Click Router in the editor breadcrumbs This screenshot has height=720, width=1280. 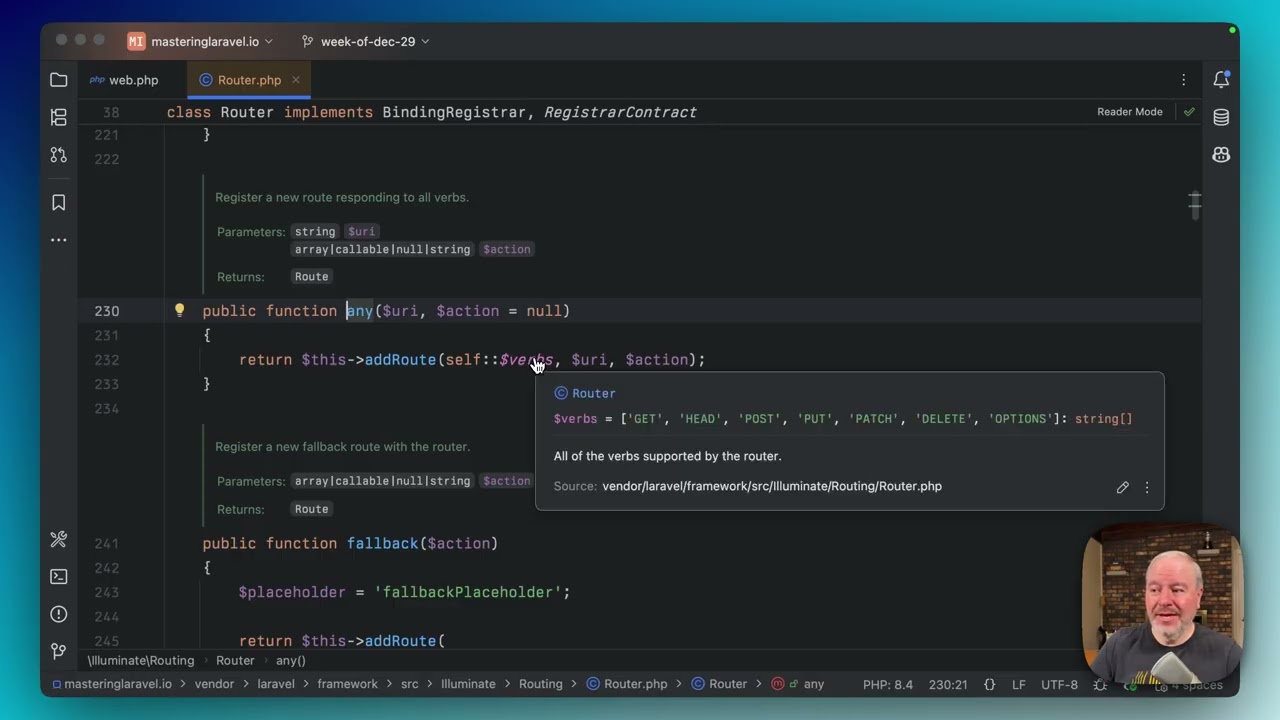(x=236, y=661)
